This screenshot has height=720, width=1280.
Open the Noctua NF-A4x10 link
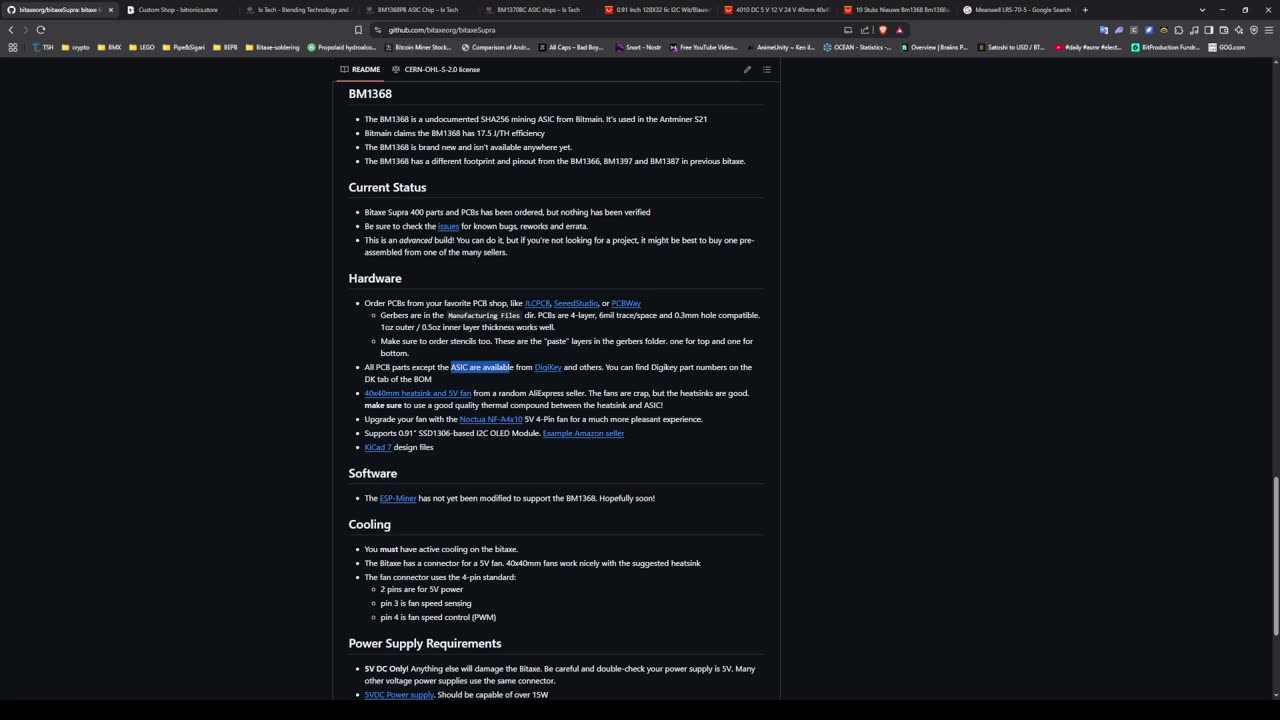[x=491, y=419]
